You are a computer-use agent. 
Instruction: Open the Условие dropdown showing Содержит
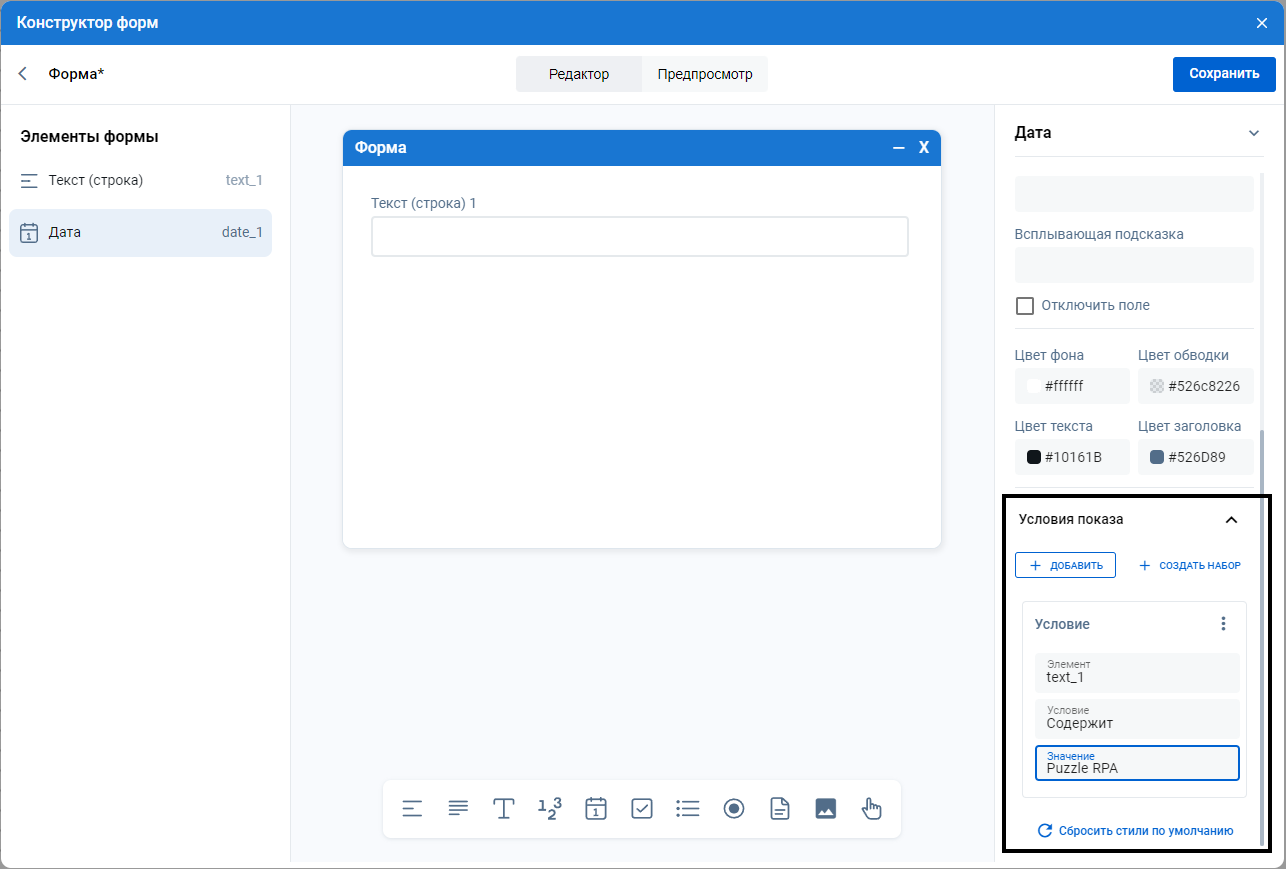pyautogui.click(x=1137, y=719)
